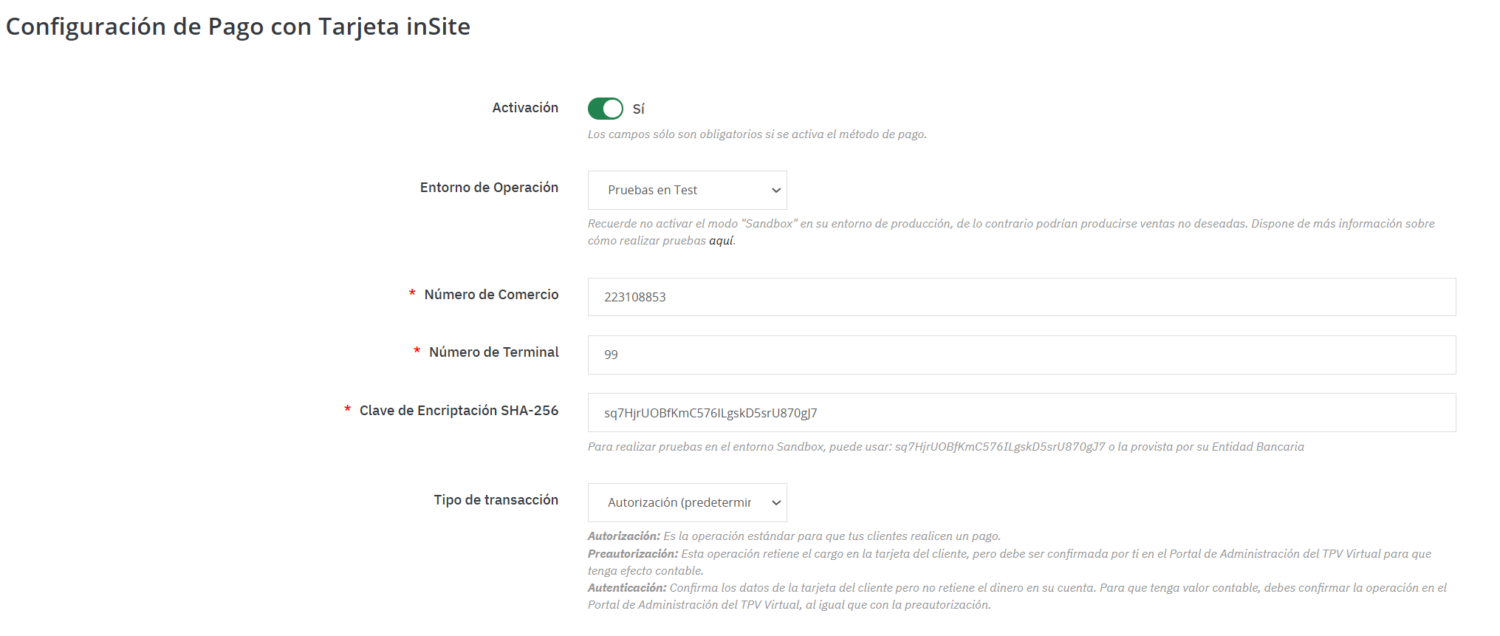The image size is (1500, 636).
Task: Select the Clave de Encriptación SHA-256 field
Action: (x=1021, y=412)
